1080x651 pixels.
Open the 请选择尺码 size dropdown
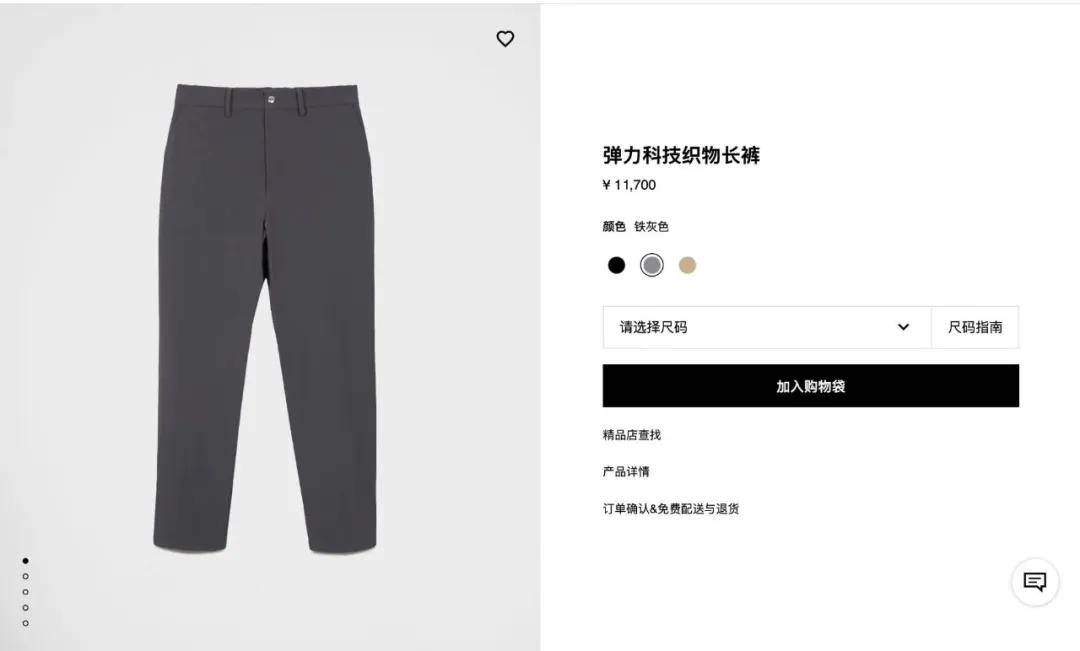click(x=767, y=327)
